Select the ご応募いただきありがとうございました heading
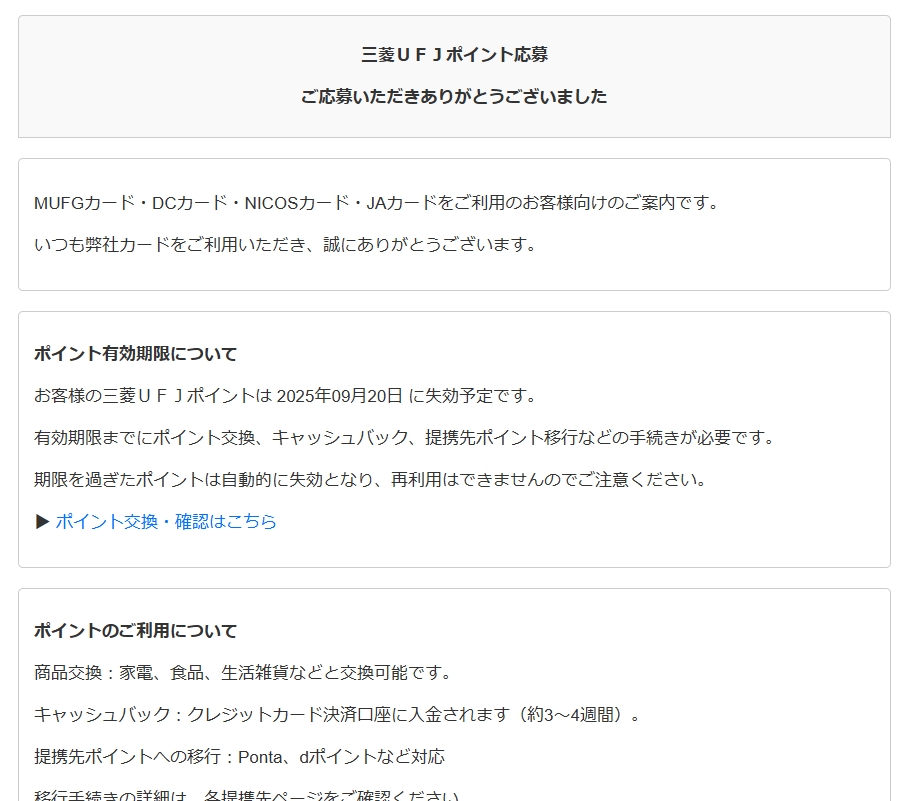 454,97
